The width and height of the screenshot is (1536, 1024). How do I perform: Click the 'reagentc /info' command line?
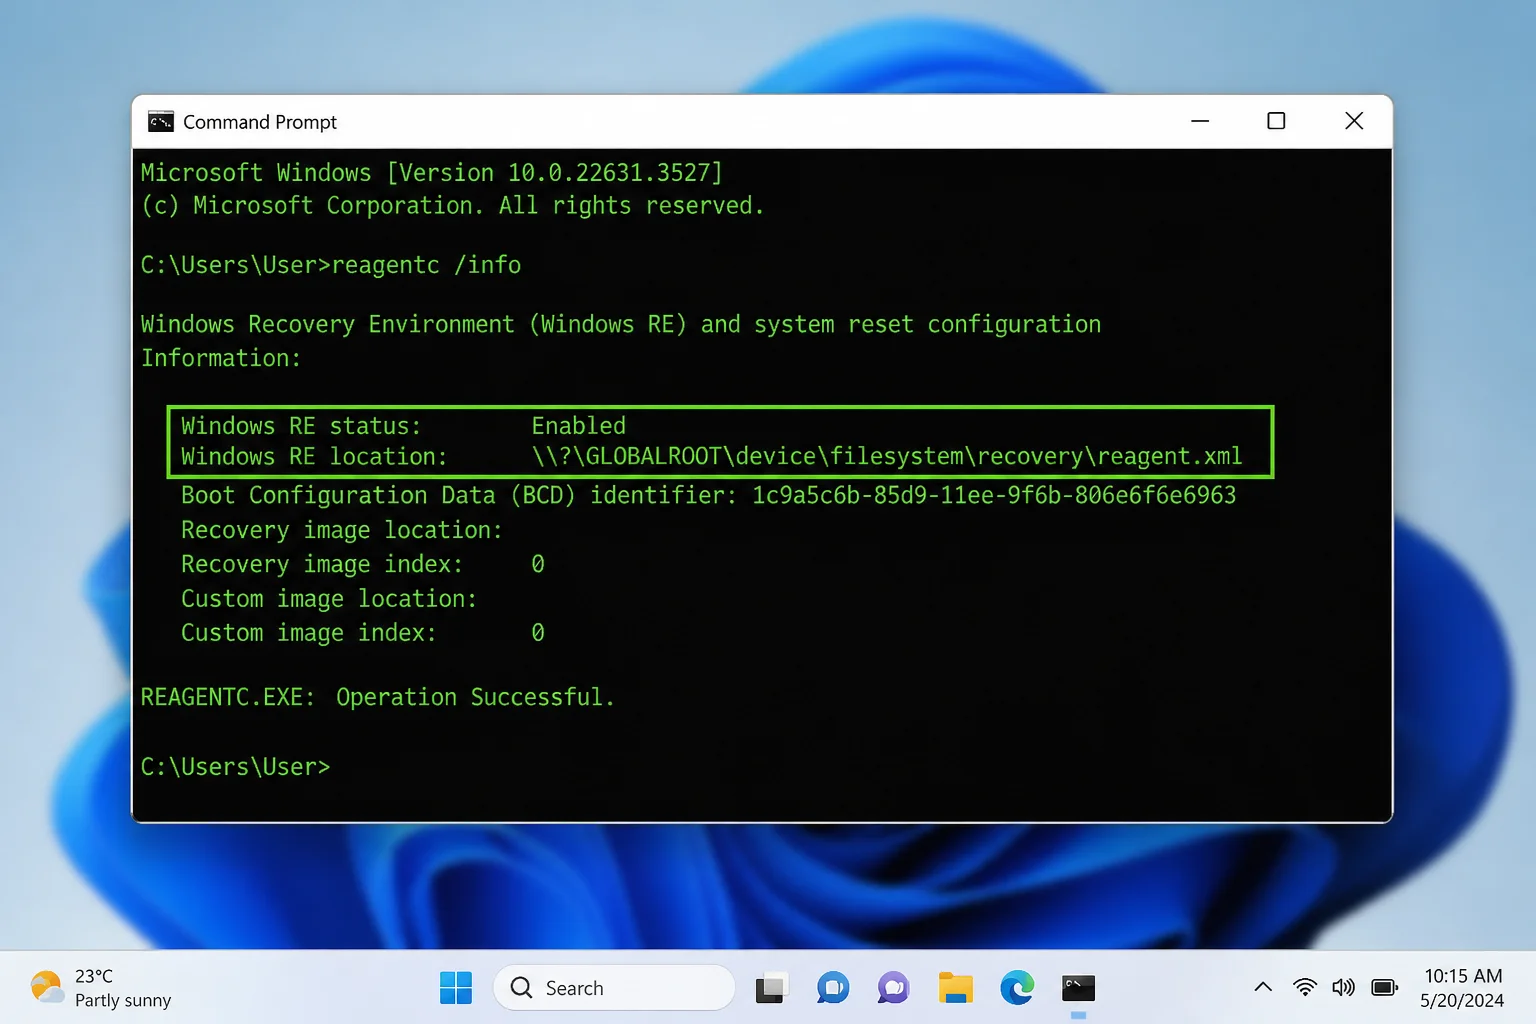point(331,265)
